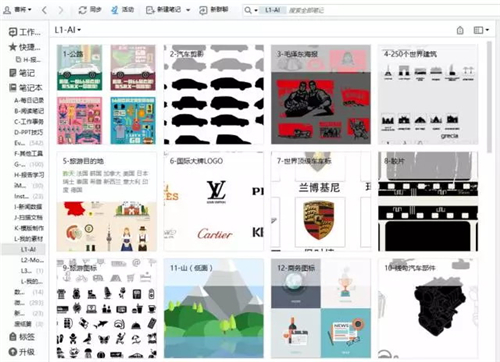The image size is (500, 362).
Task: Select the G-... notebook with 100 notes
Action: tap(29, 164)
